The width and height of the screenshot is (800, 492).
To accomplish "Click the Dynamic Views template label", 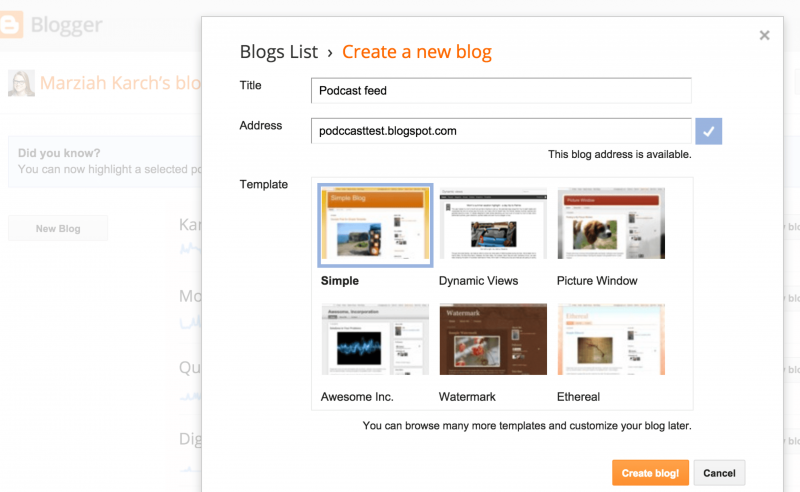I will [478, 281].
